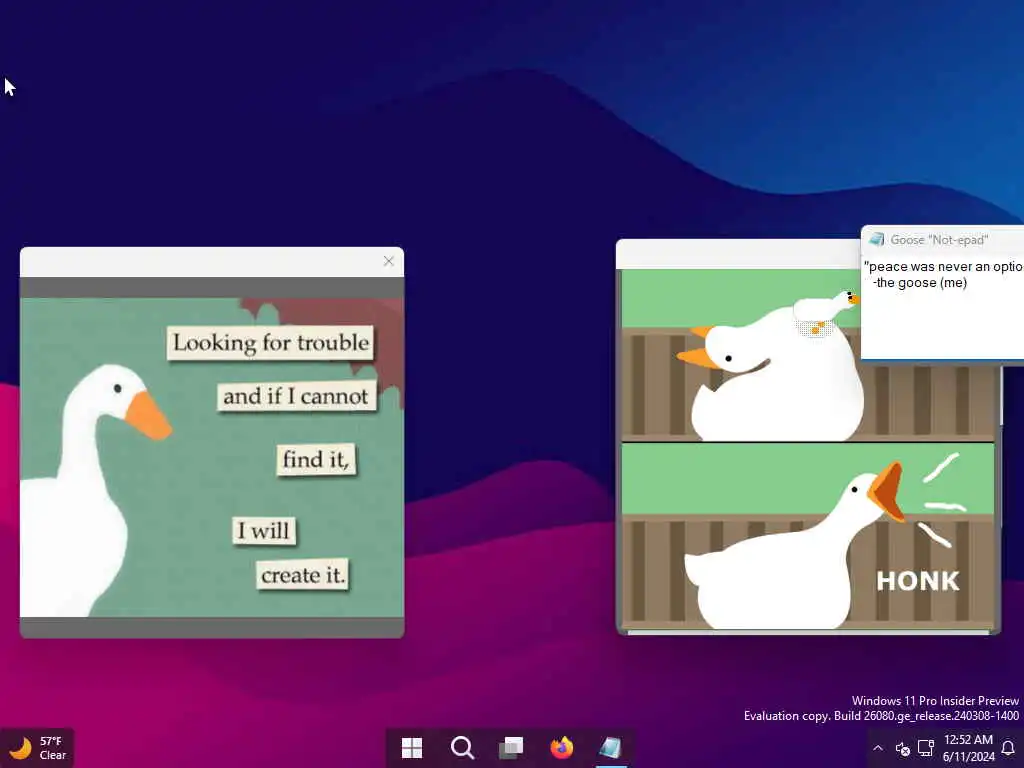Screen dimensions: 1024x768
Task: Show hidden system tray icons
Action: [x=878, y=748]
